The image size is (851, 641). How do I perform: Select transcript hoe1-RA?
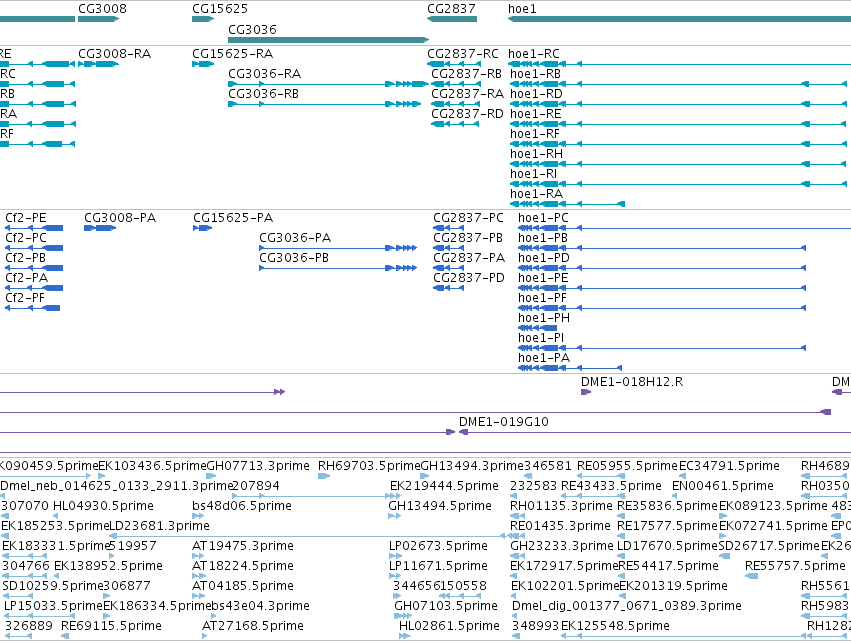click(536, 194)
